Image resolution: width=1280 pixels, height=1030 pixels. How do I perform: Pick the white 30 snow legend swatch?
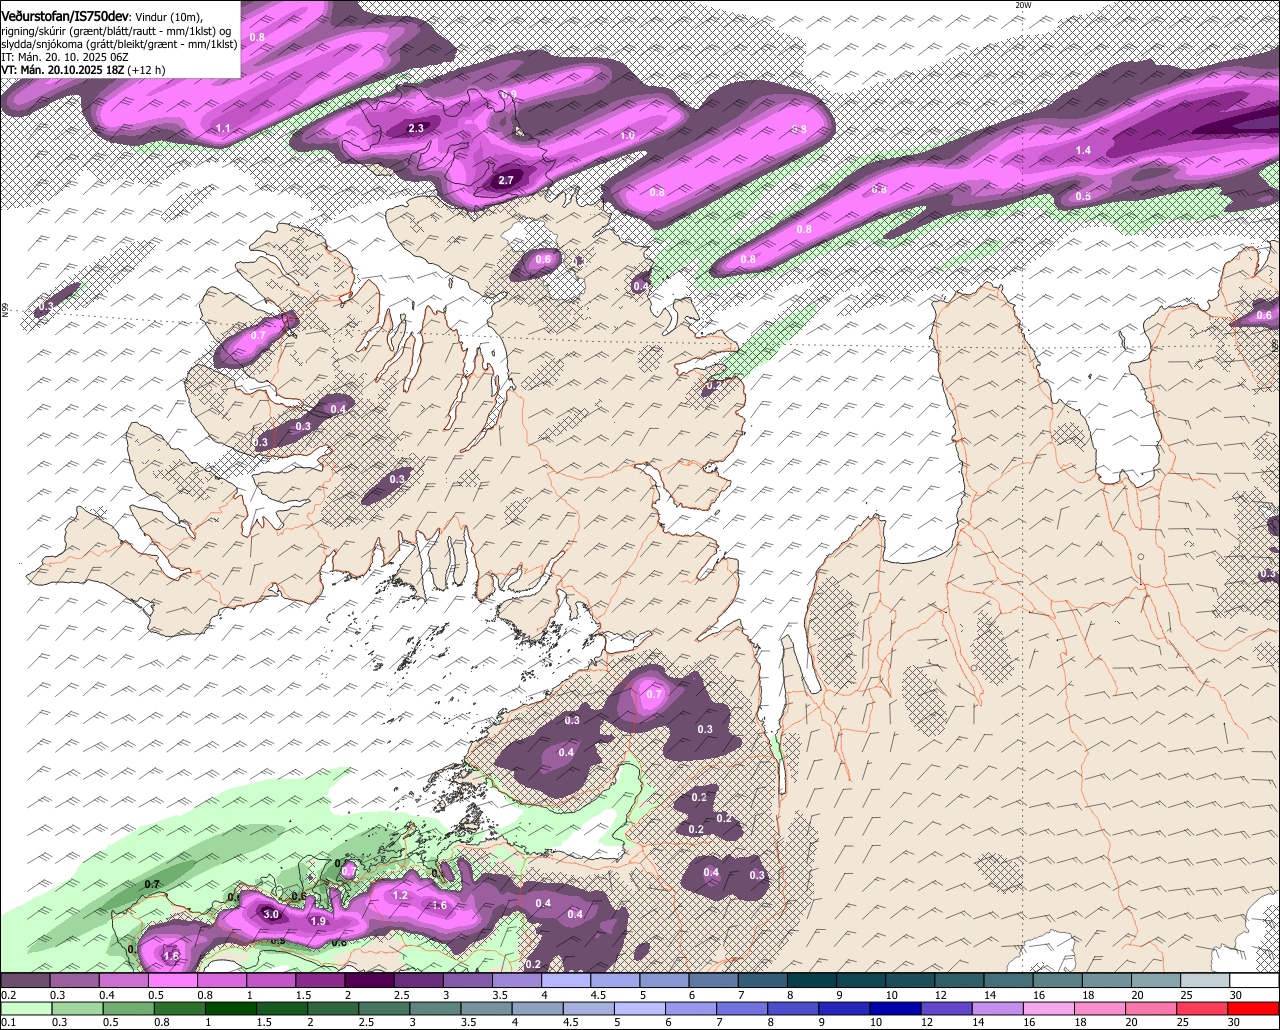coord(1255,980)
